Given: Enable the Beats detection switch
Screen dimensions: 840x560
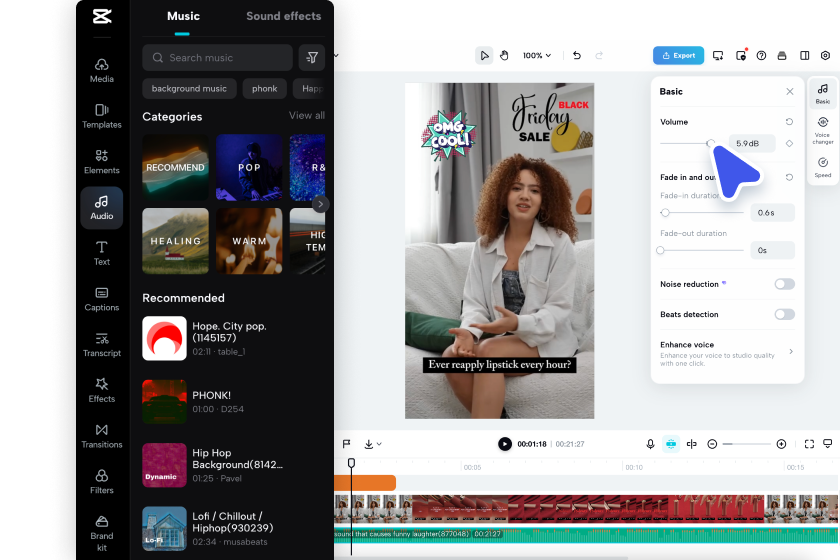Looking at the screenshot, I should point(784,314).
